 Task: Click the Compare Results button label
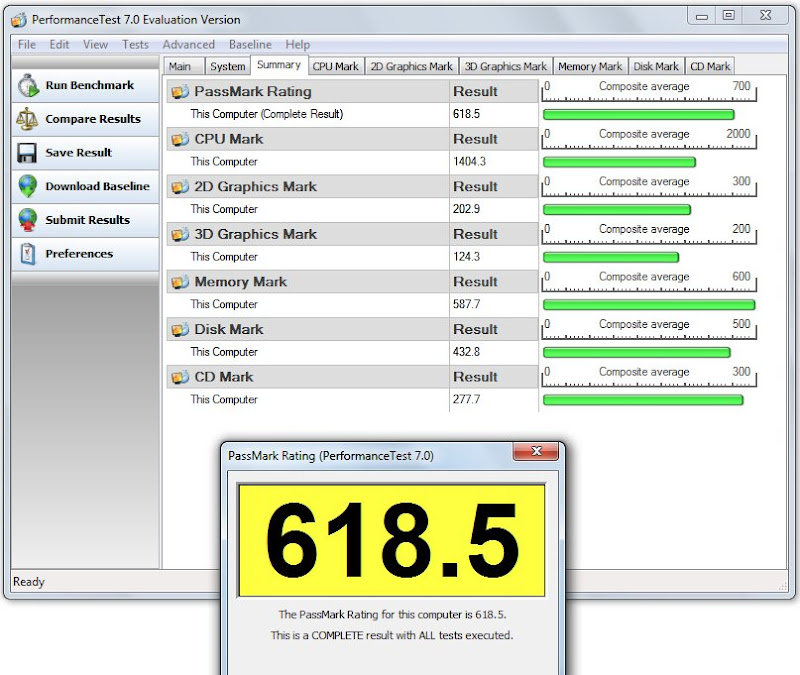[x=93, y=119]
